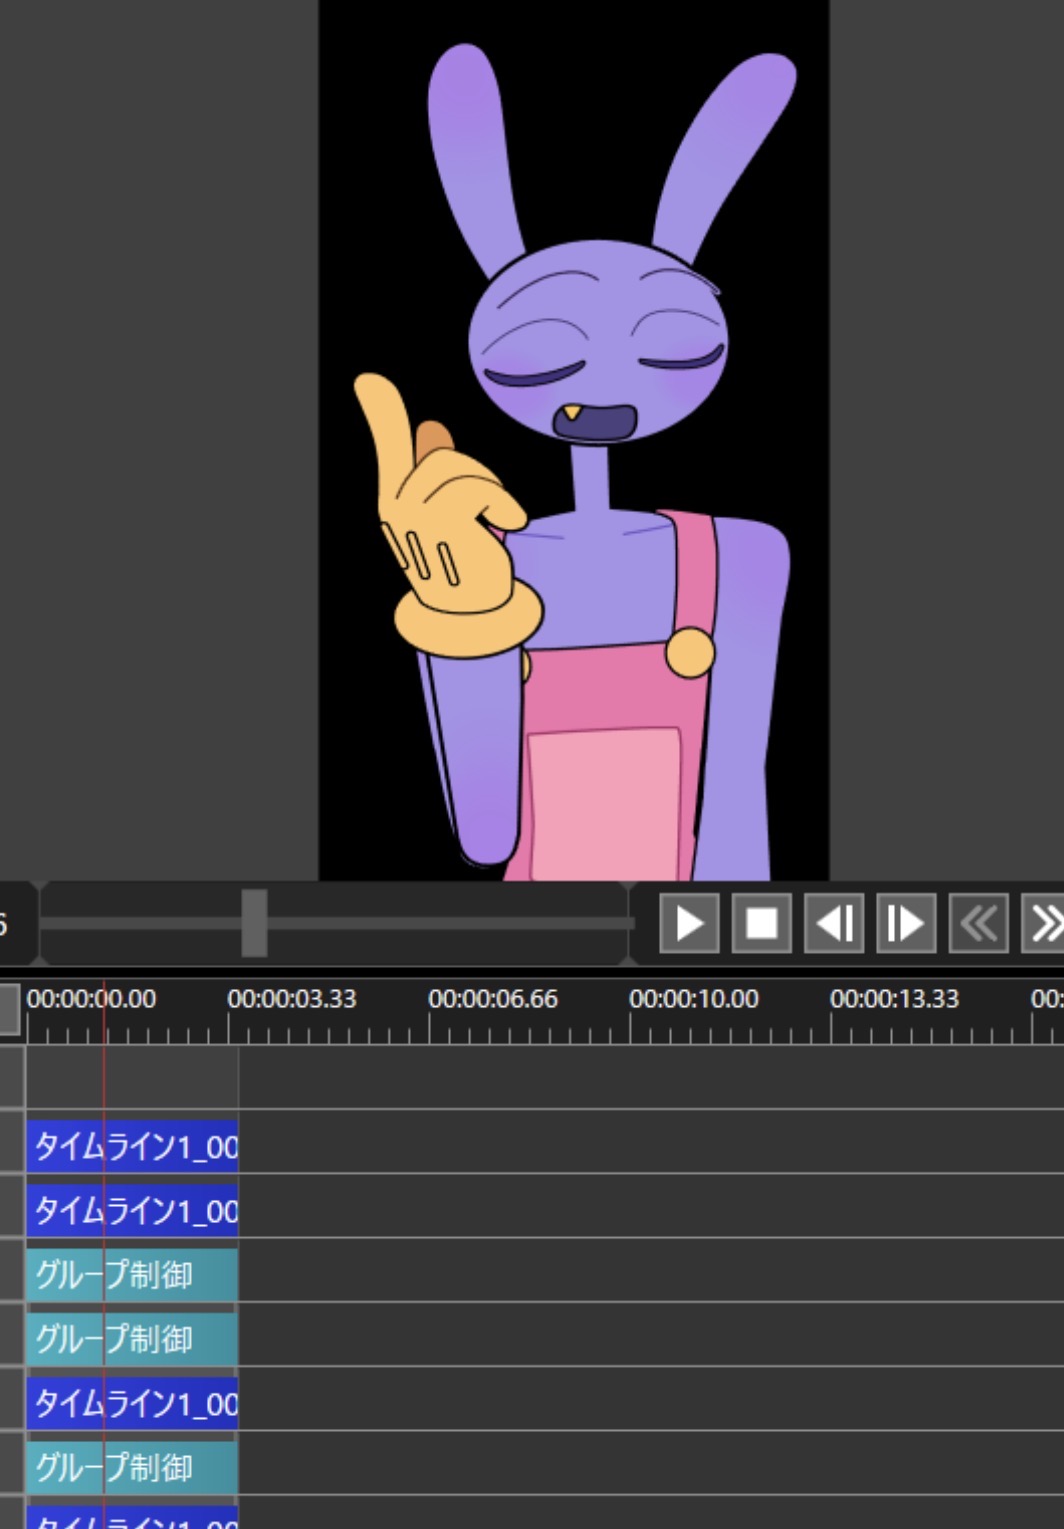Select the second グループ制御 clip from top
1064x1529 pixels.
pyautogui.click(x=132, y=1339)
